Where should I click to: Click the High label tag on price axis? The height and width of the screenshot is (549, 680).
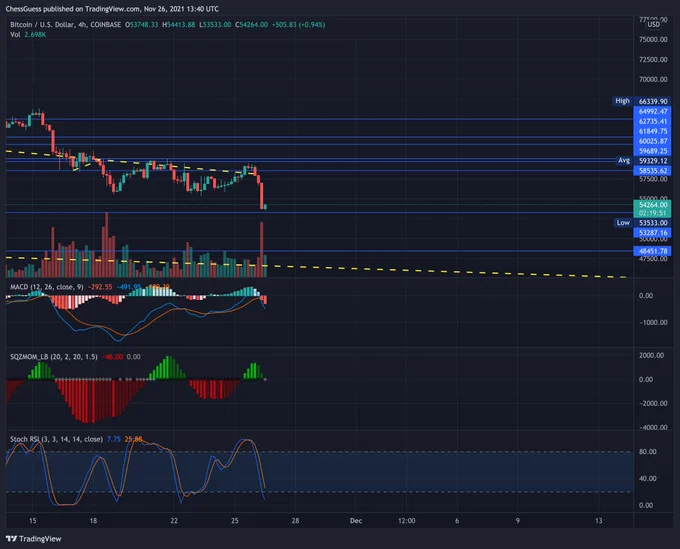point(622,101)
